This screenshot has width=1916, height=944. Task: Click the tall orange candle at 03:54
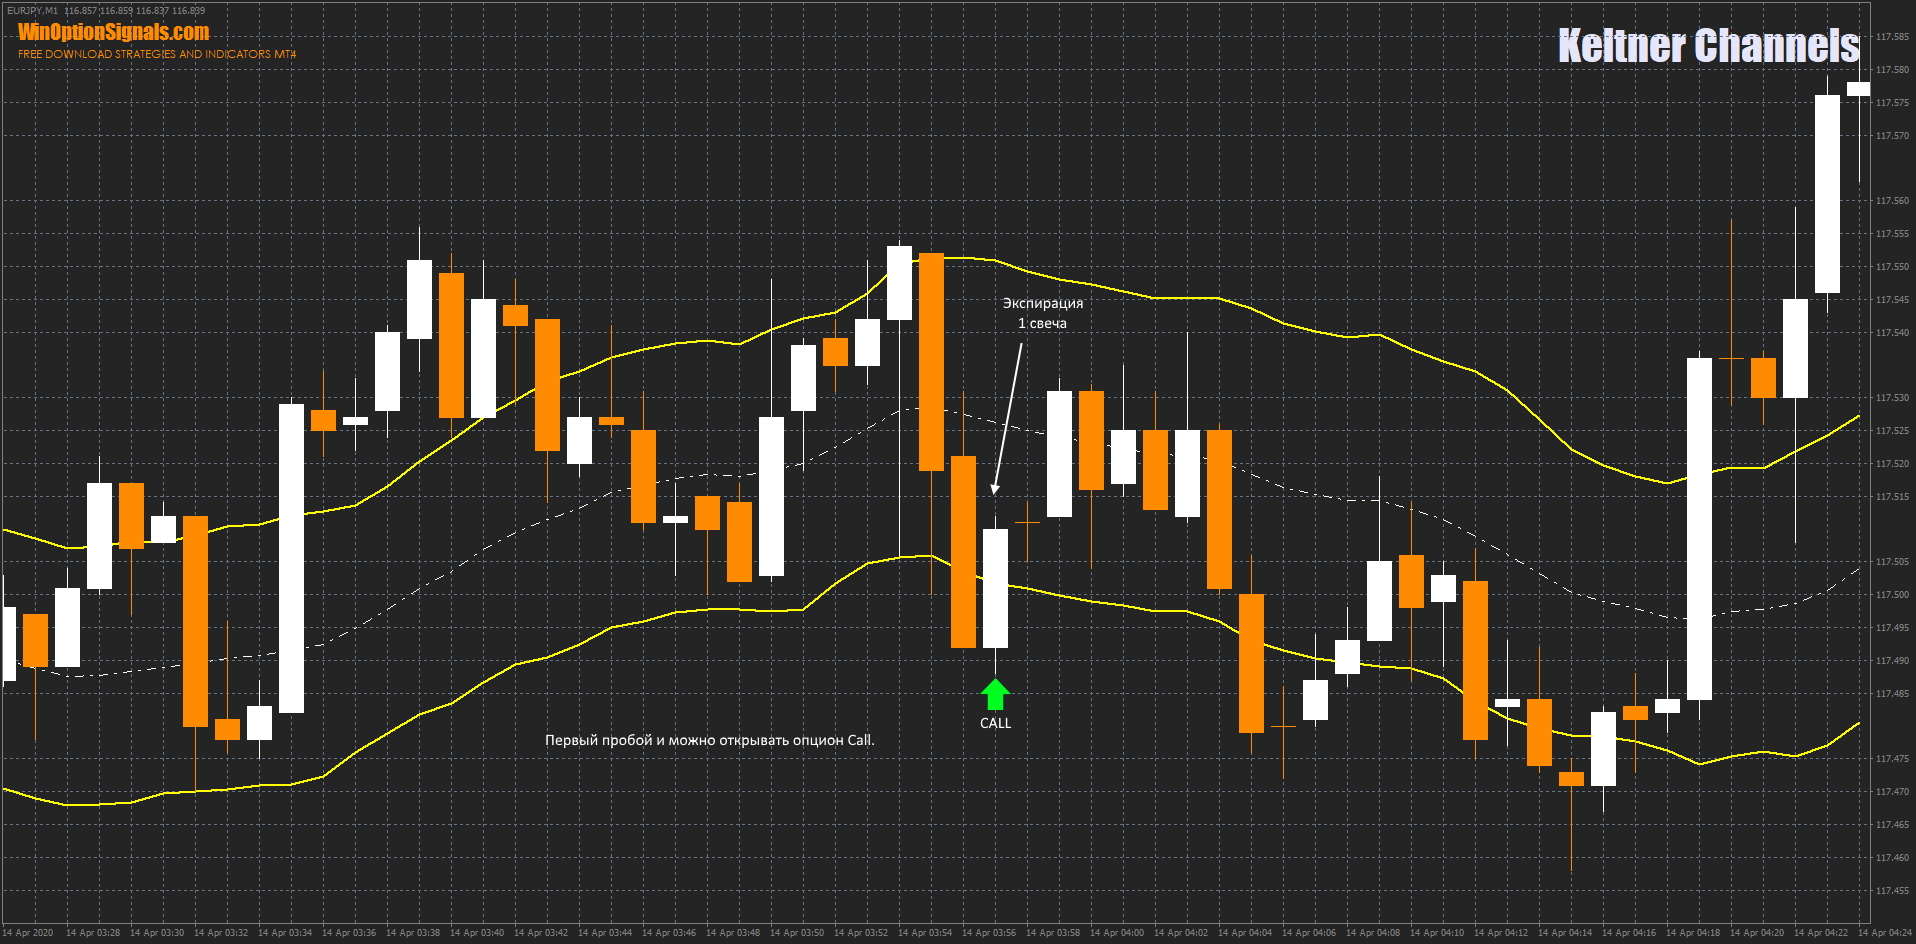[931, 361]
